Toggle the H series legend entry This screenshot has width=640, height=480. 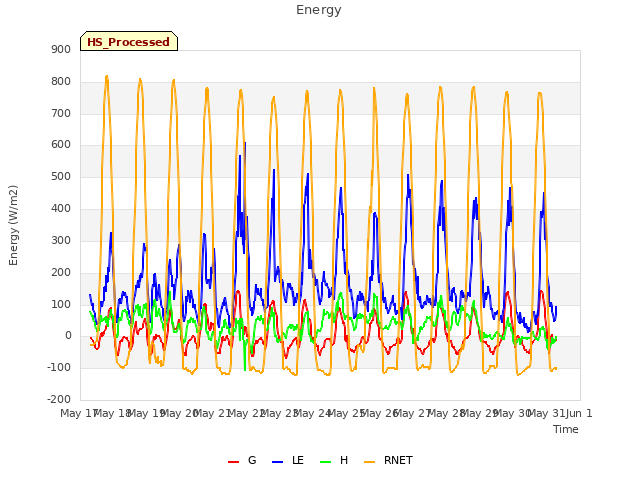(x=334, y=460)
